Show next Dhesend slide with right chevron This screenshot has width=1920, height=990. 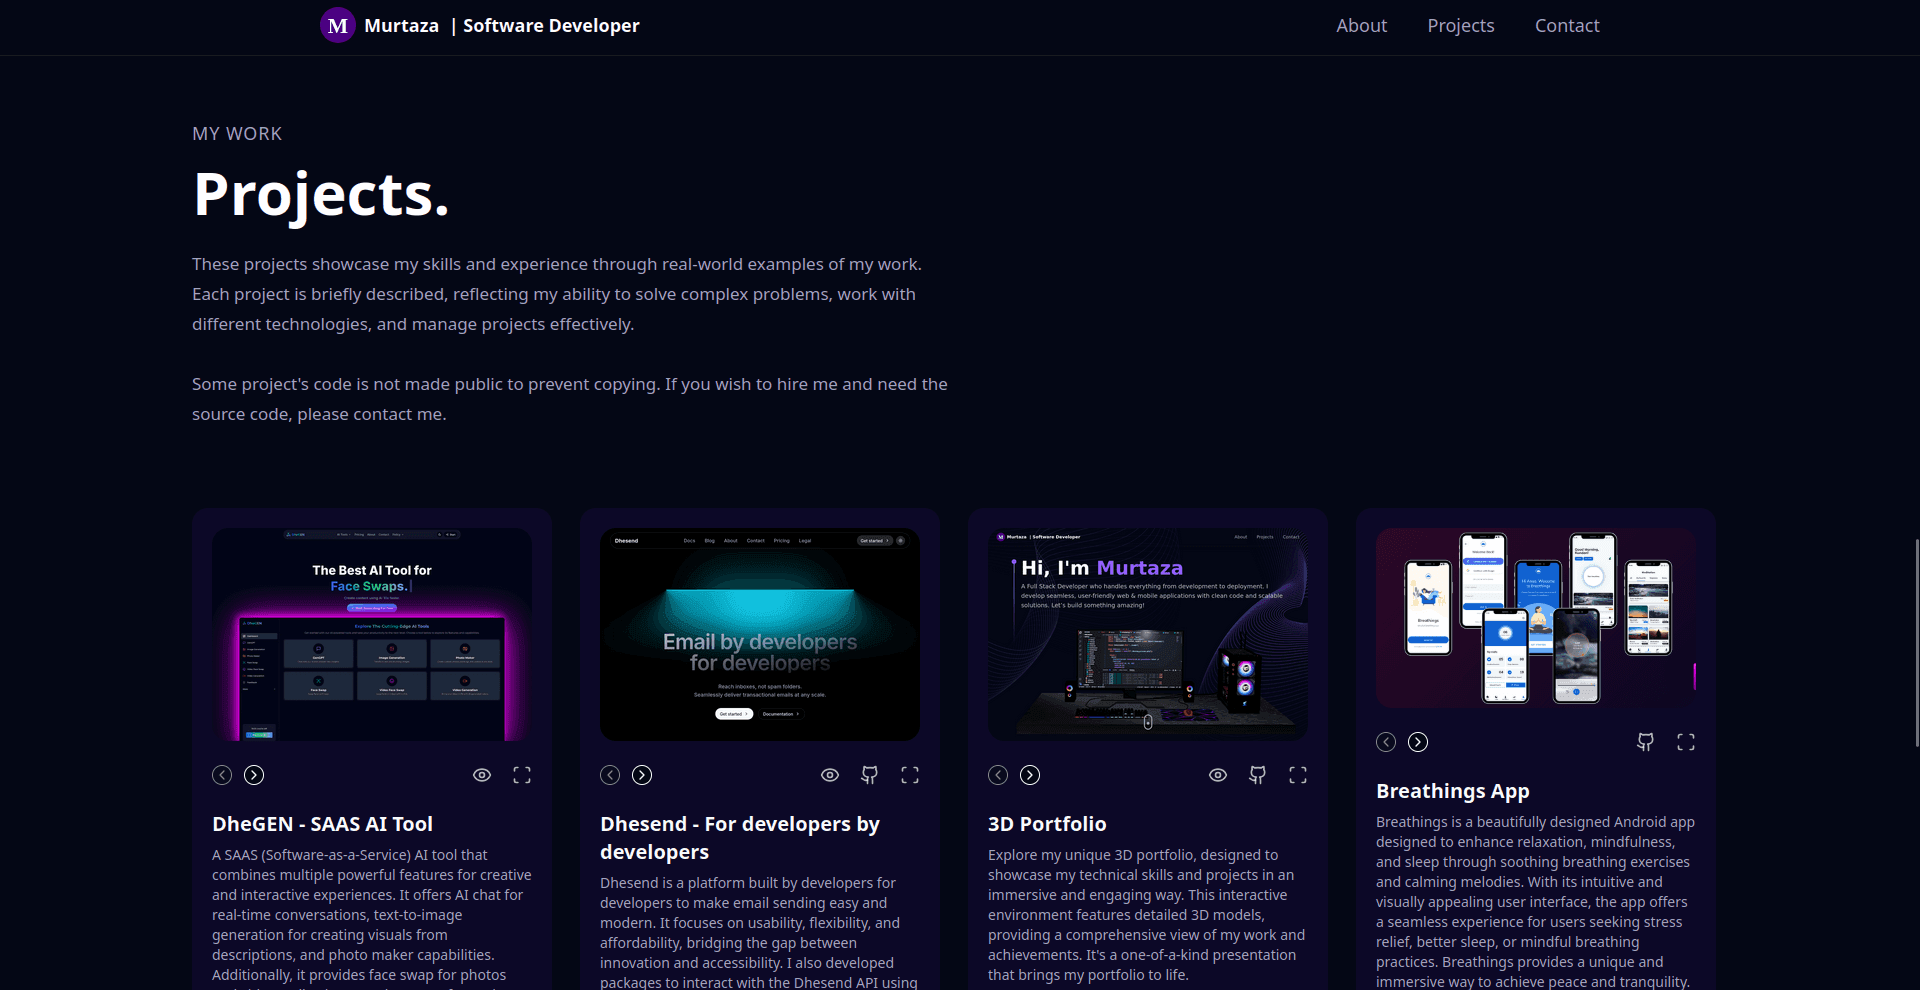click(x=642, y=775)
